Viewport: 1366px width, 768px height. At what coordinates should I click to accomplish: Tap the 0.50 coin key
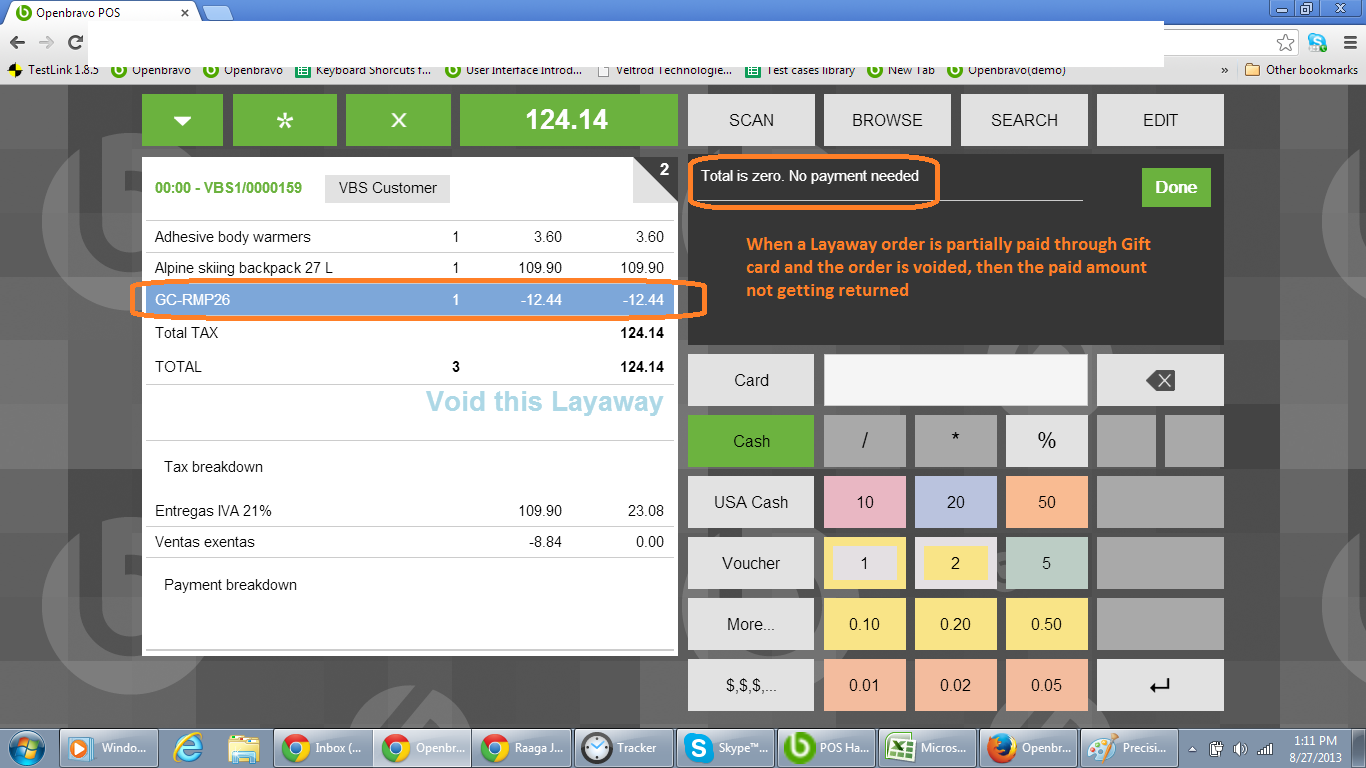pyautogui.click(x=1047, y=624)
